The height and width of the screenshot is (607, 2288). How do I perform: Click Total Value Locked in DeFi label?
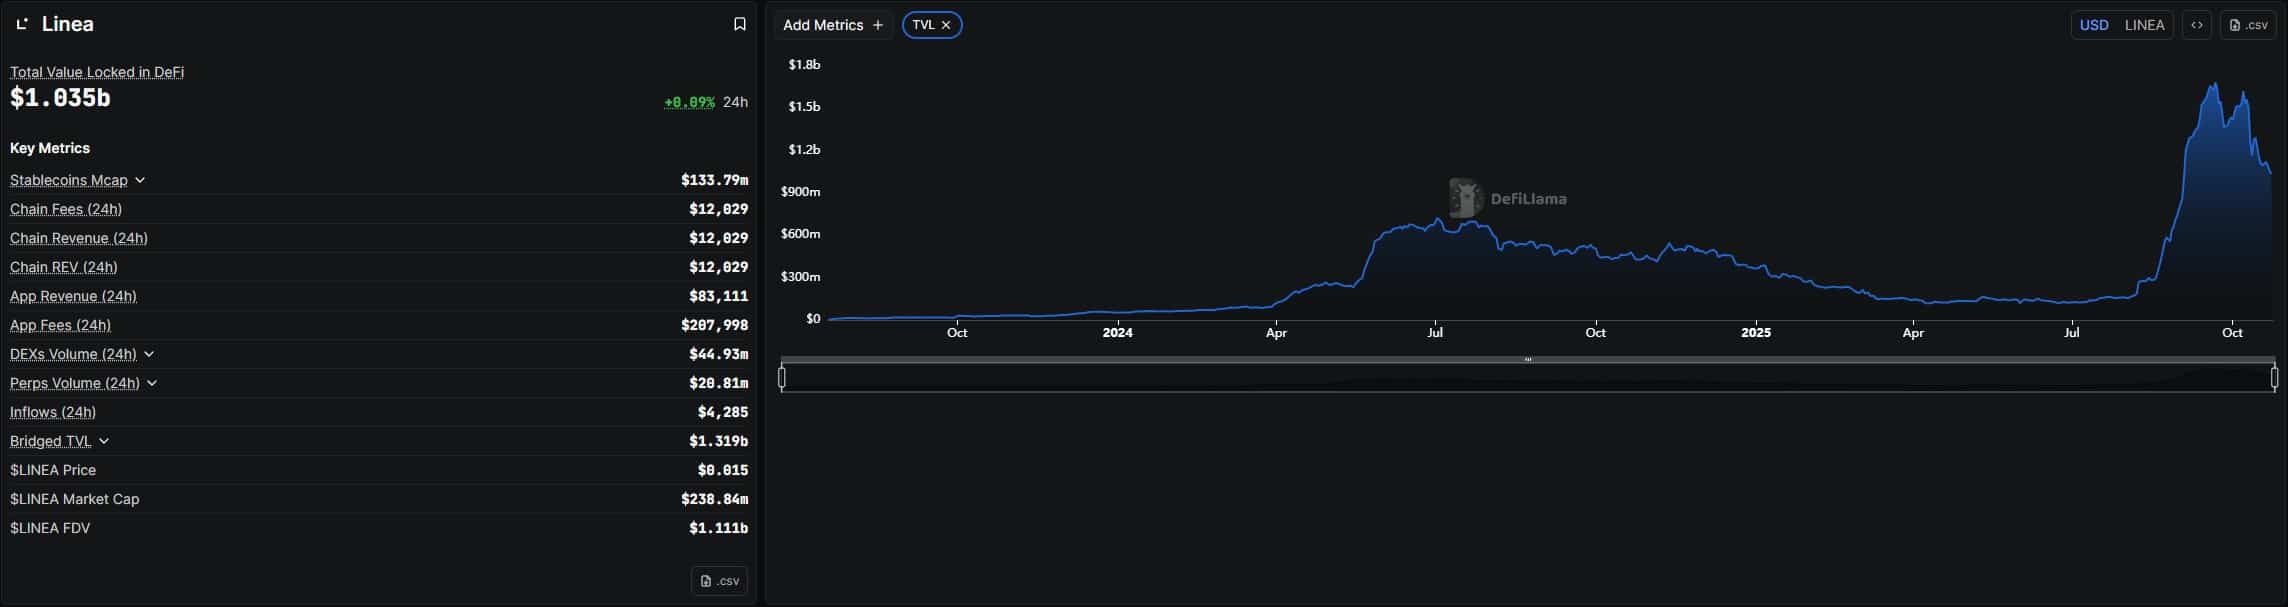pos(97,72)
